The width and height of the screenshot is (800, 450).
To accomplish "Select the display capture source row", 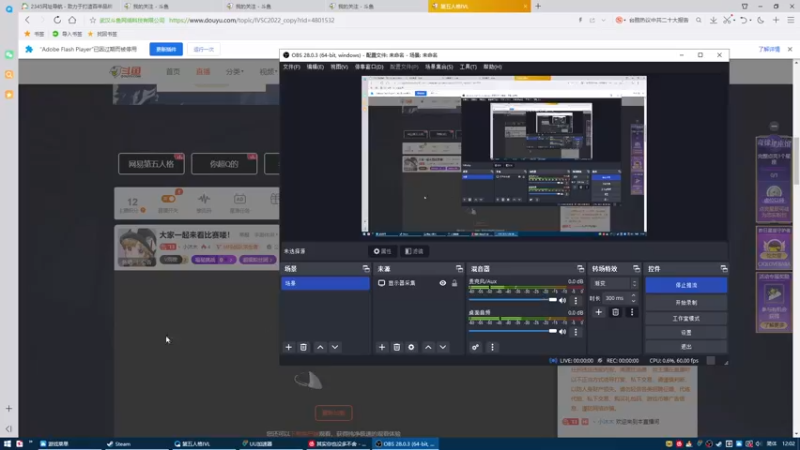I will pos(418,283).
